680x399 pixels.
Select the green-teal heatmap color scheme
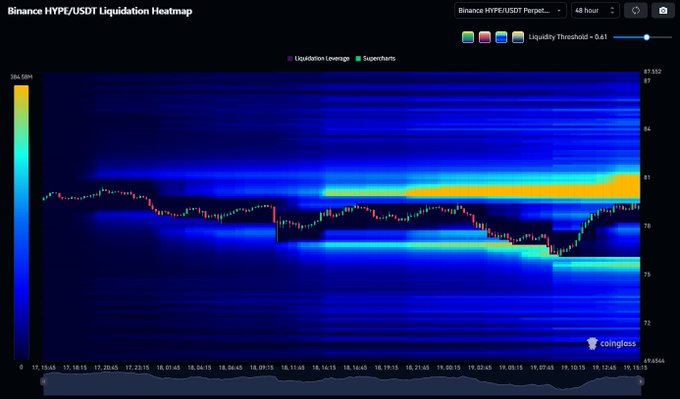pyautogui.click(x=468, y=37)
